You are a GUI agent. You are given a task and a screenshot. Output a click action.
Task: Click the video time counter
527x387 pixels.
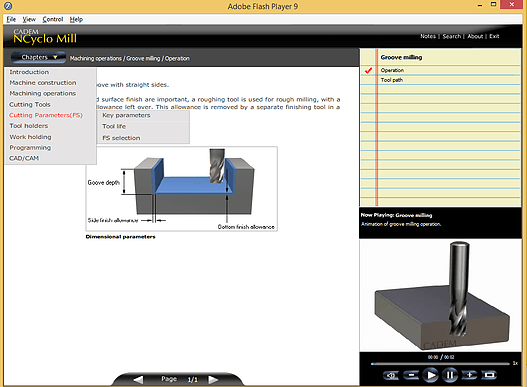tap(441, 357)
